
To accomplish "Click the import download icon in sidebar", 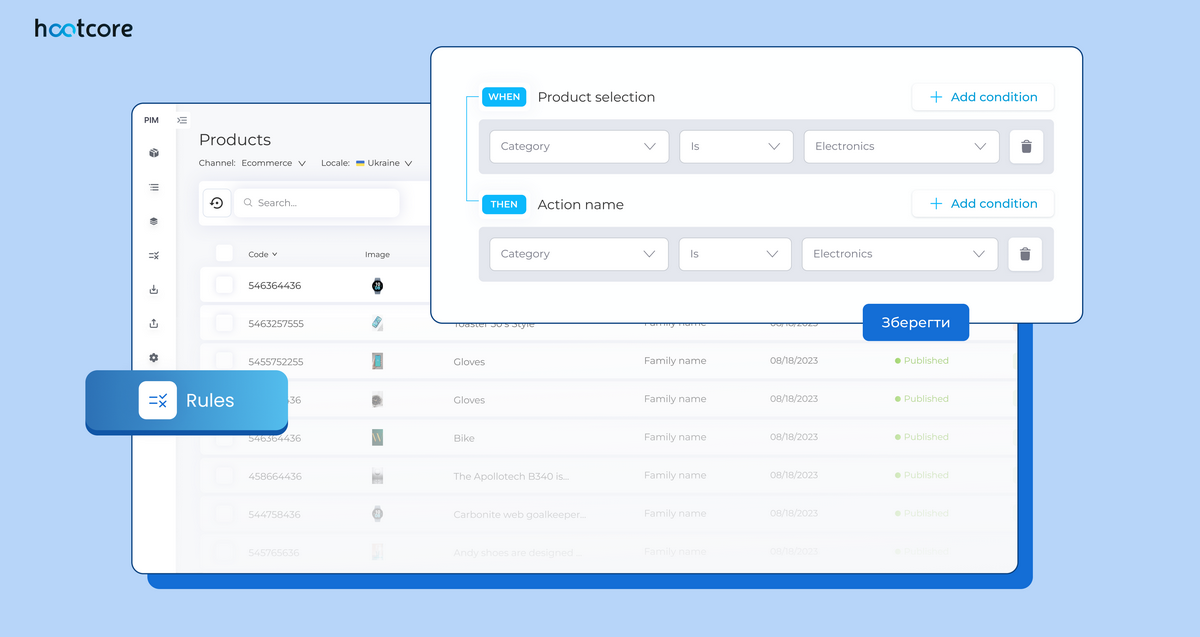I will [x=154, y=290].
